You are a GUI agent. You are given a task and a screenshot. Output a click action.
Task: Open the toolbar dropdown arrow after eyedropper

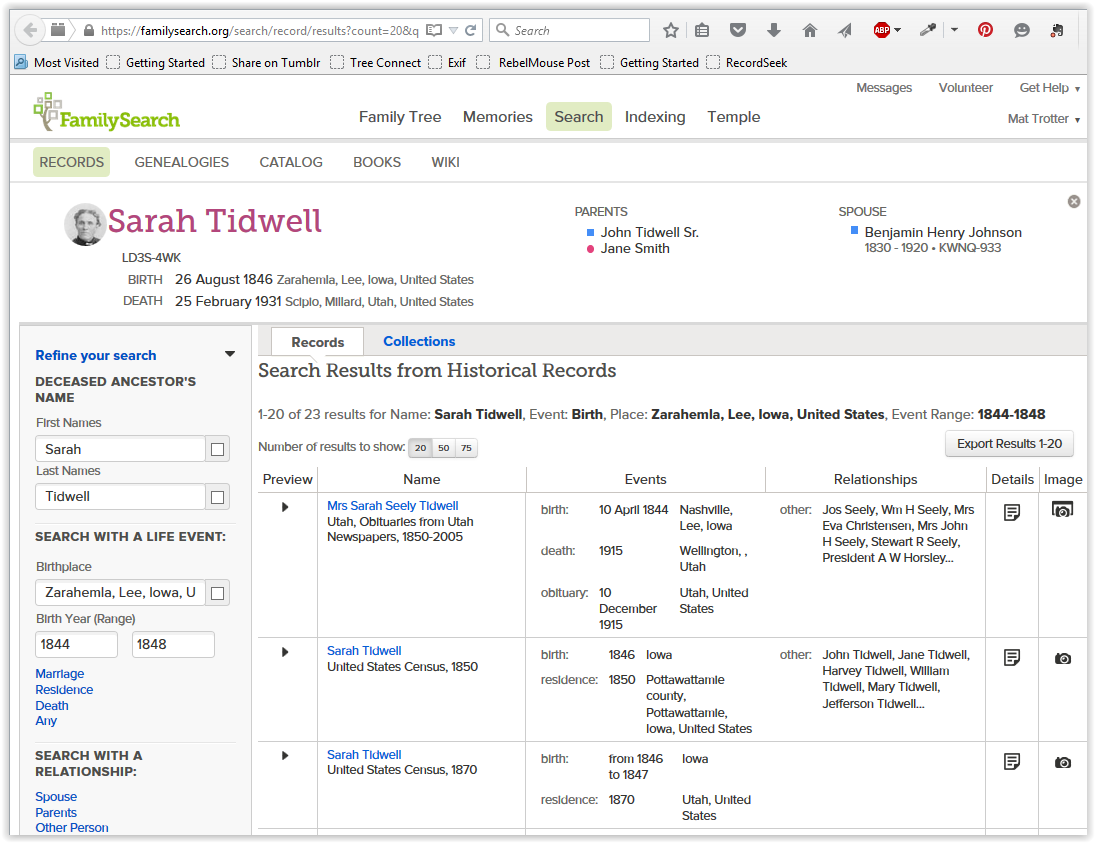point(954,30)
